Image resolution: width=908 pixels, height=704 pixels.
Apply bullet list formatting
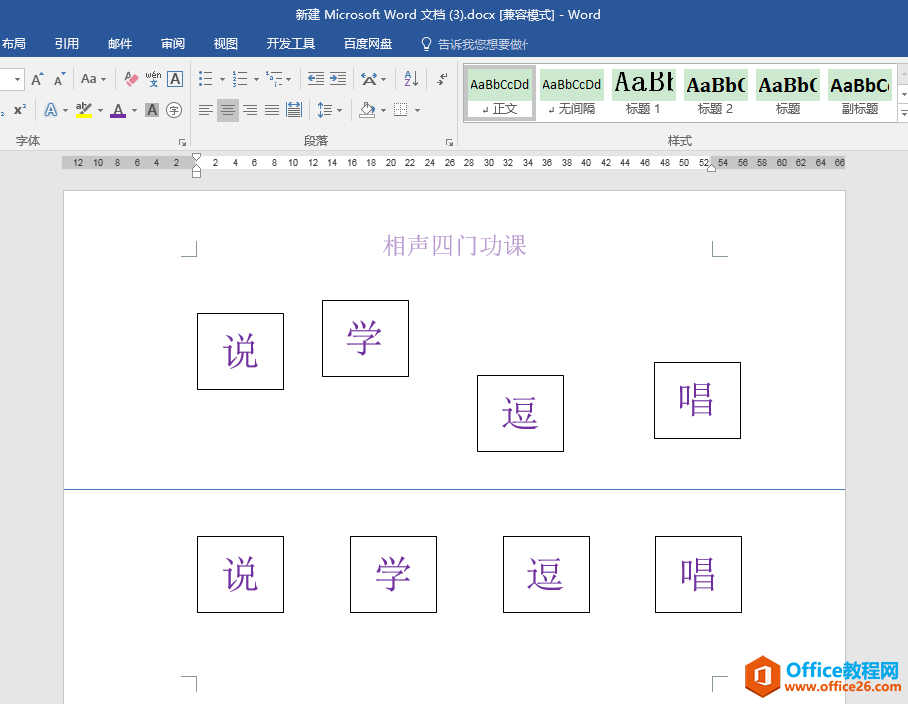206,79
